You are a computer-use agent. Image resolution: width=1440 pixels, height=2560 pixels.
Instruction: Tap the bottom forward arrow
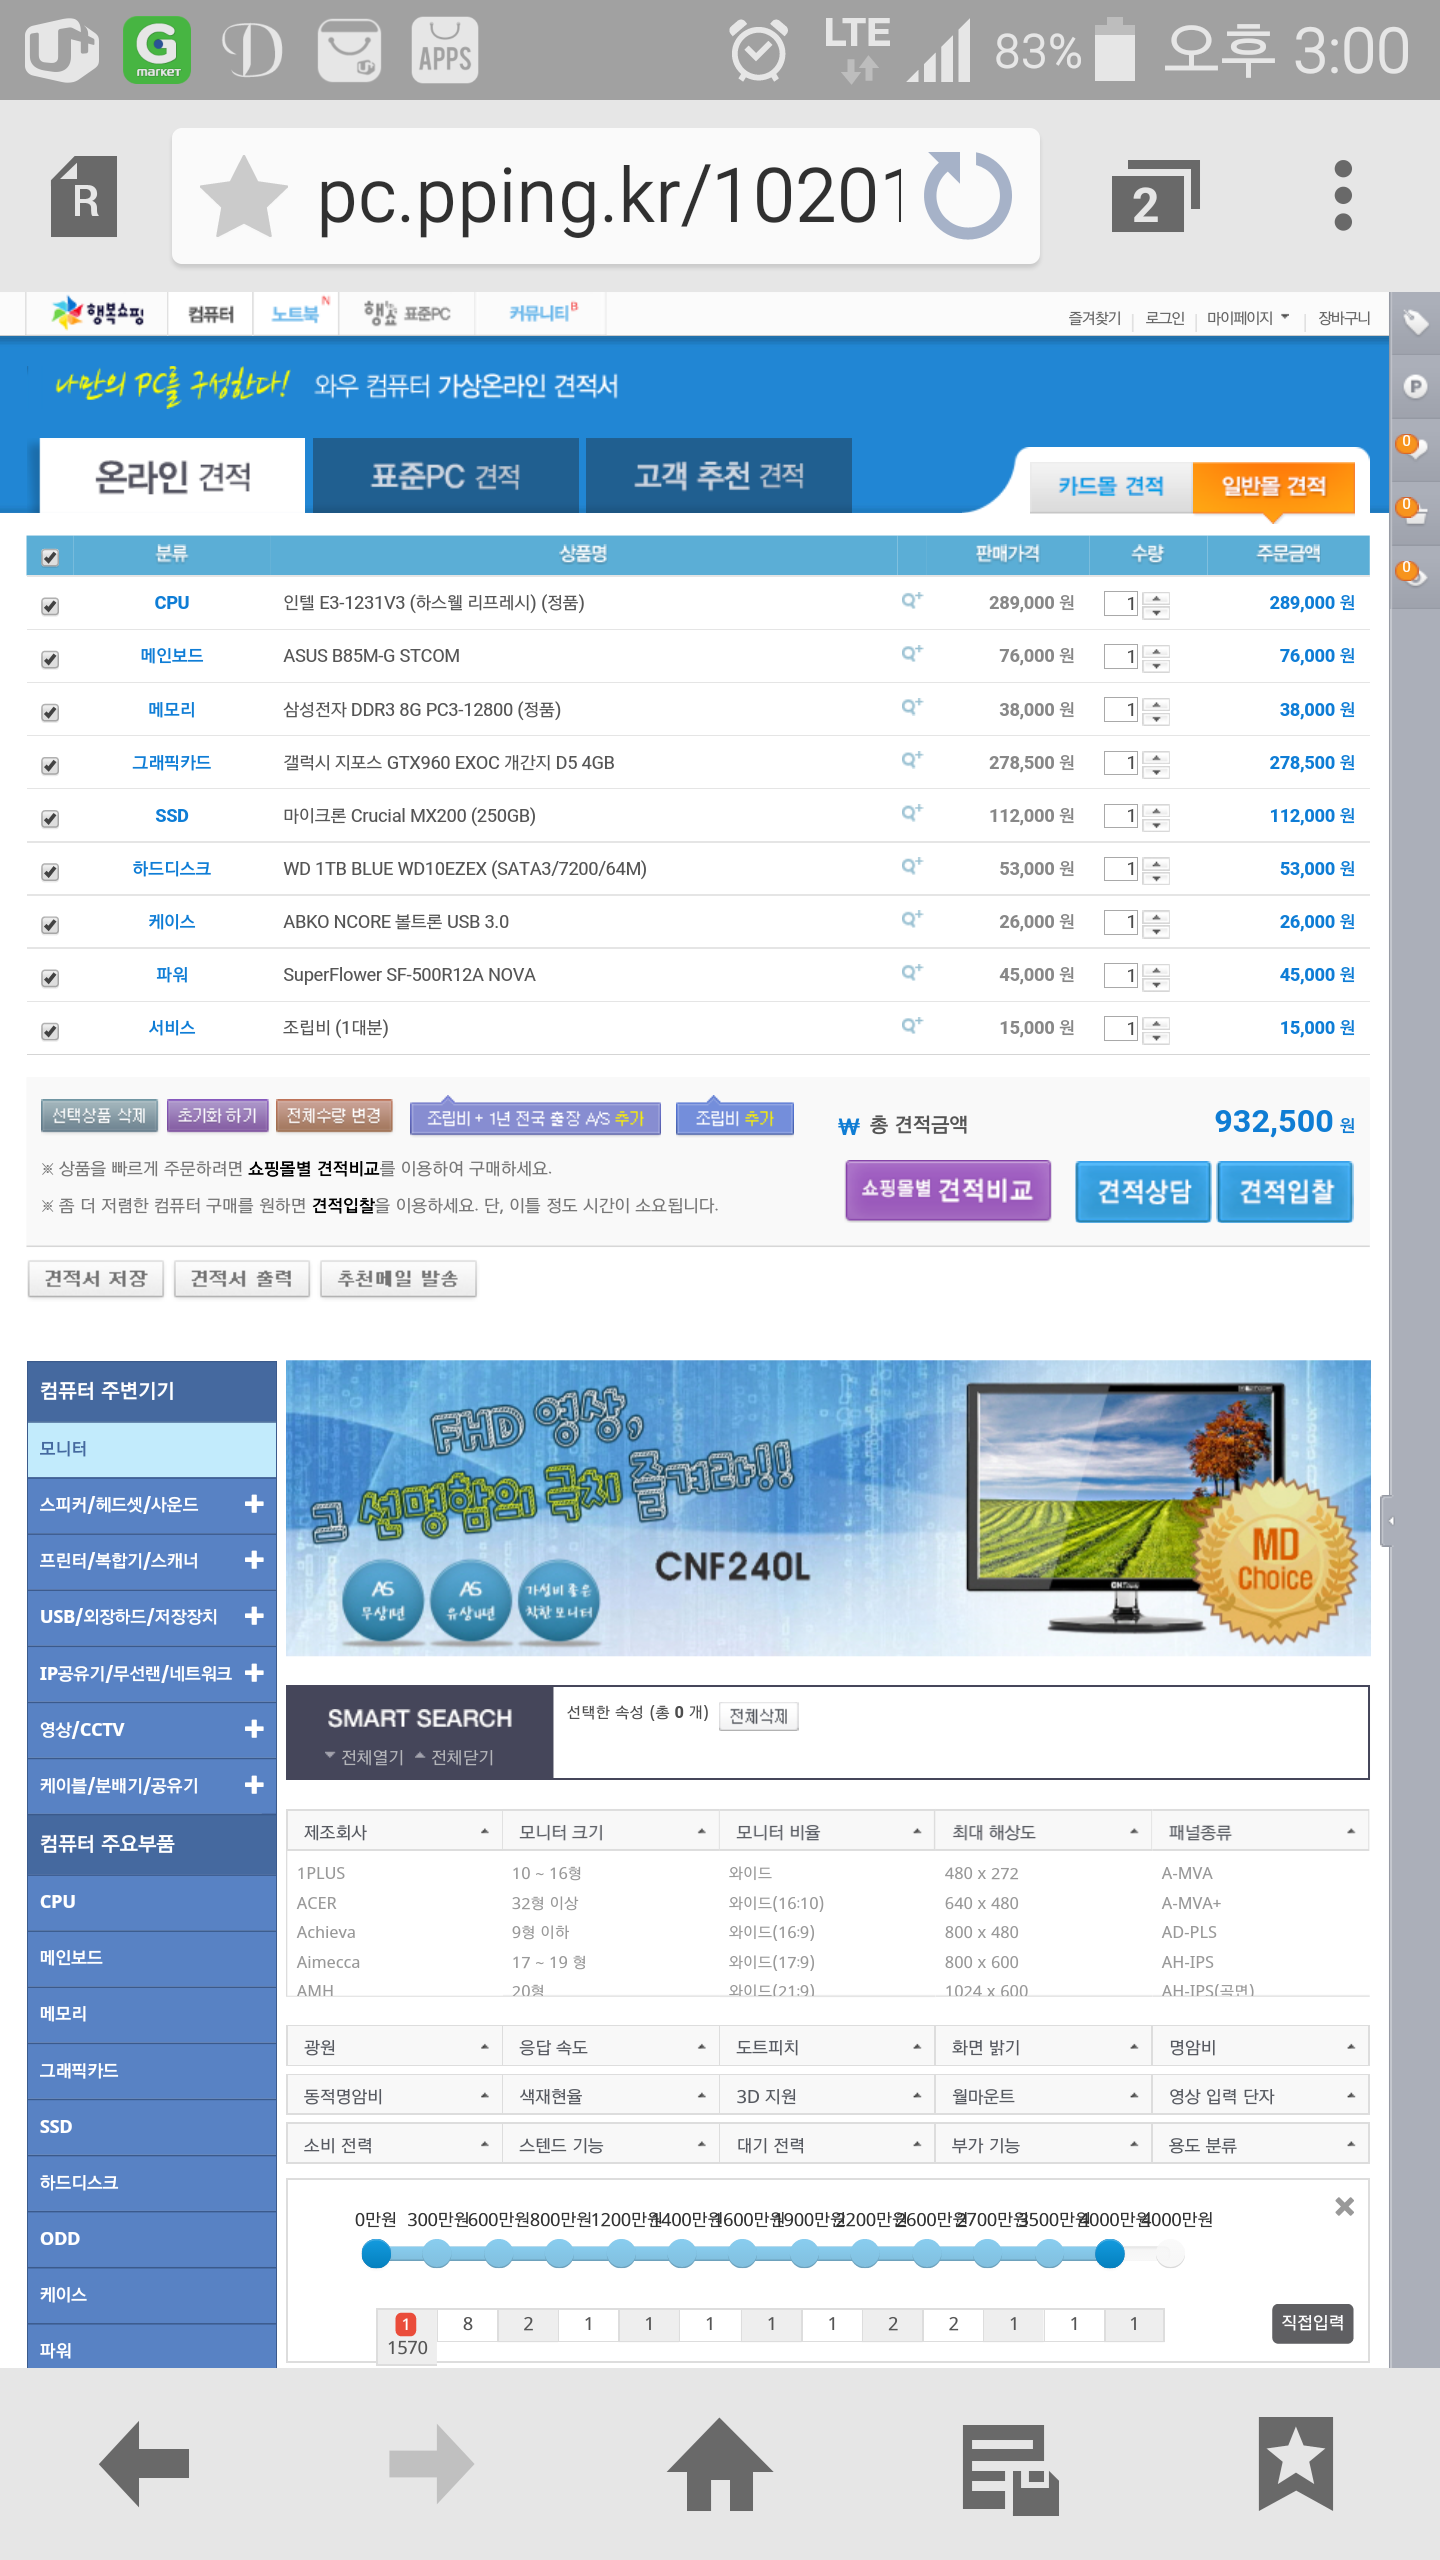(x=431, y=2463)
